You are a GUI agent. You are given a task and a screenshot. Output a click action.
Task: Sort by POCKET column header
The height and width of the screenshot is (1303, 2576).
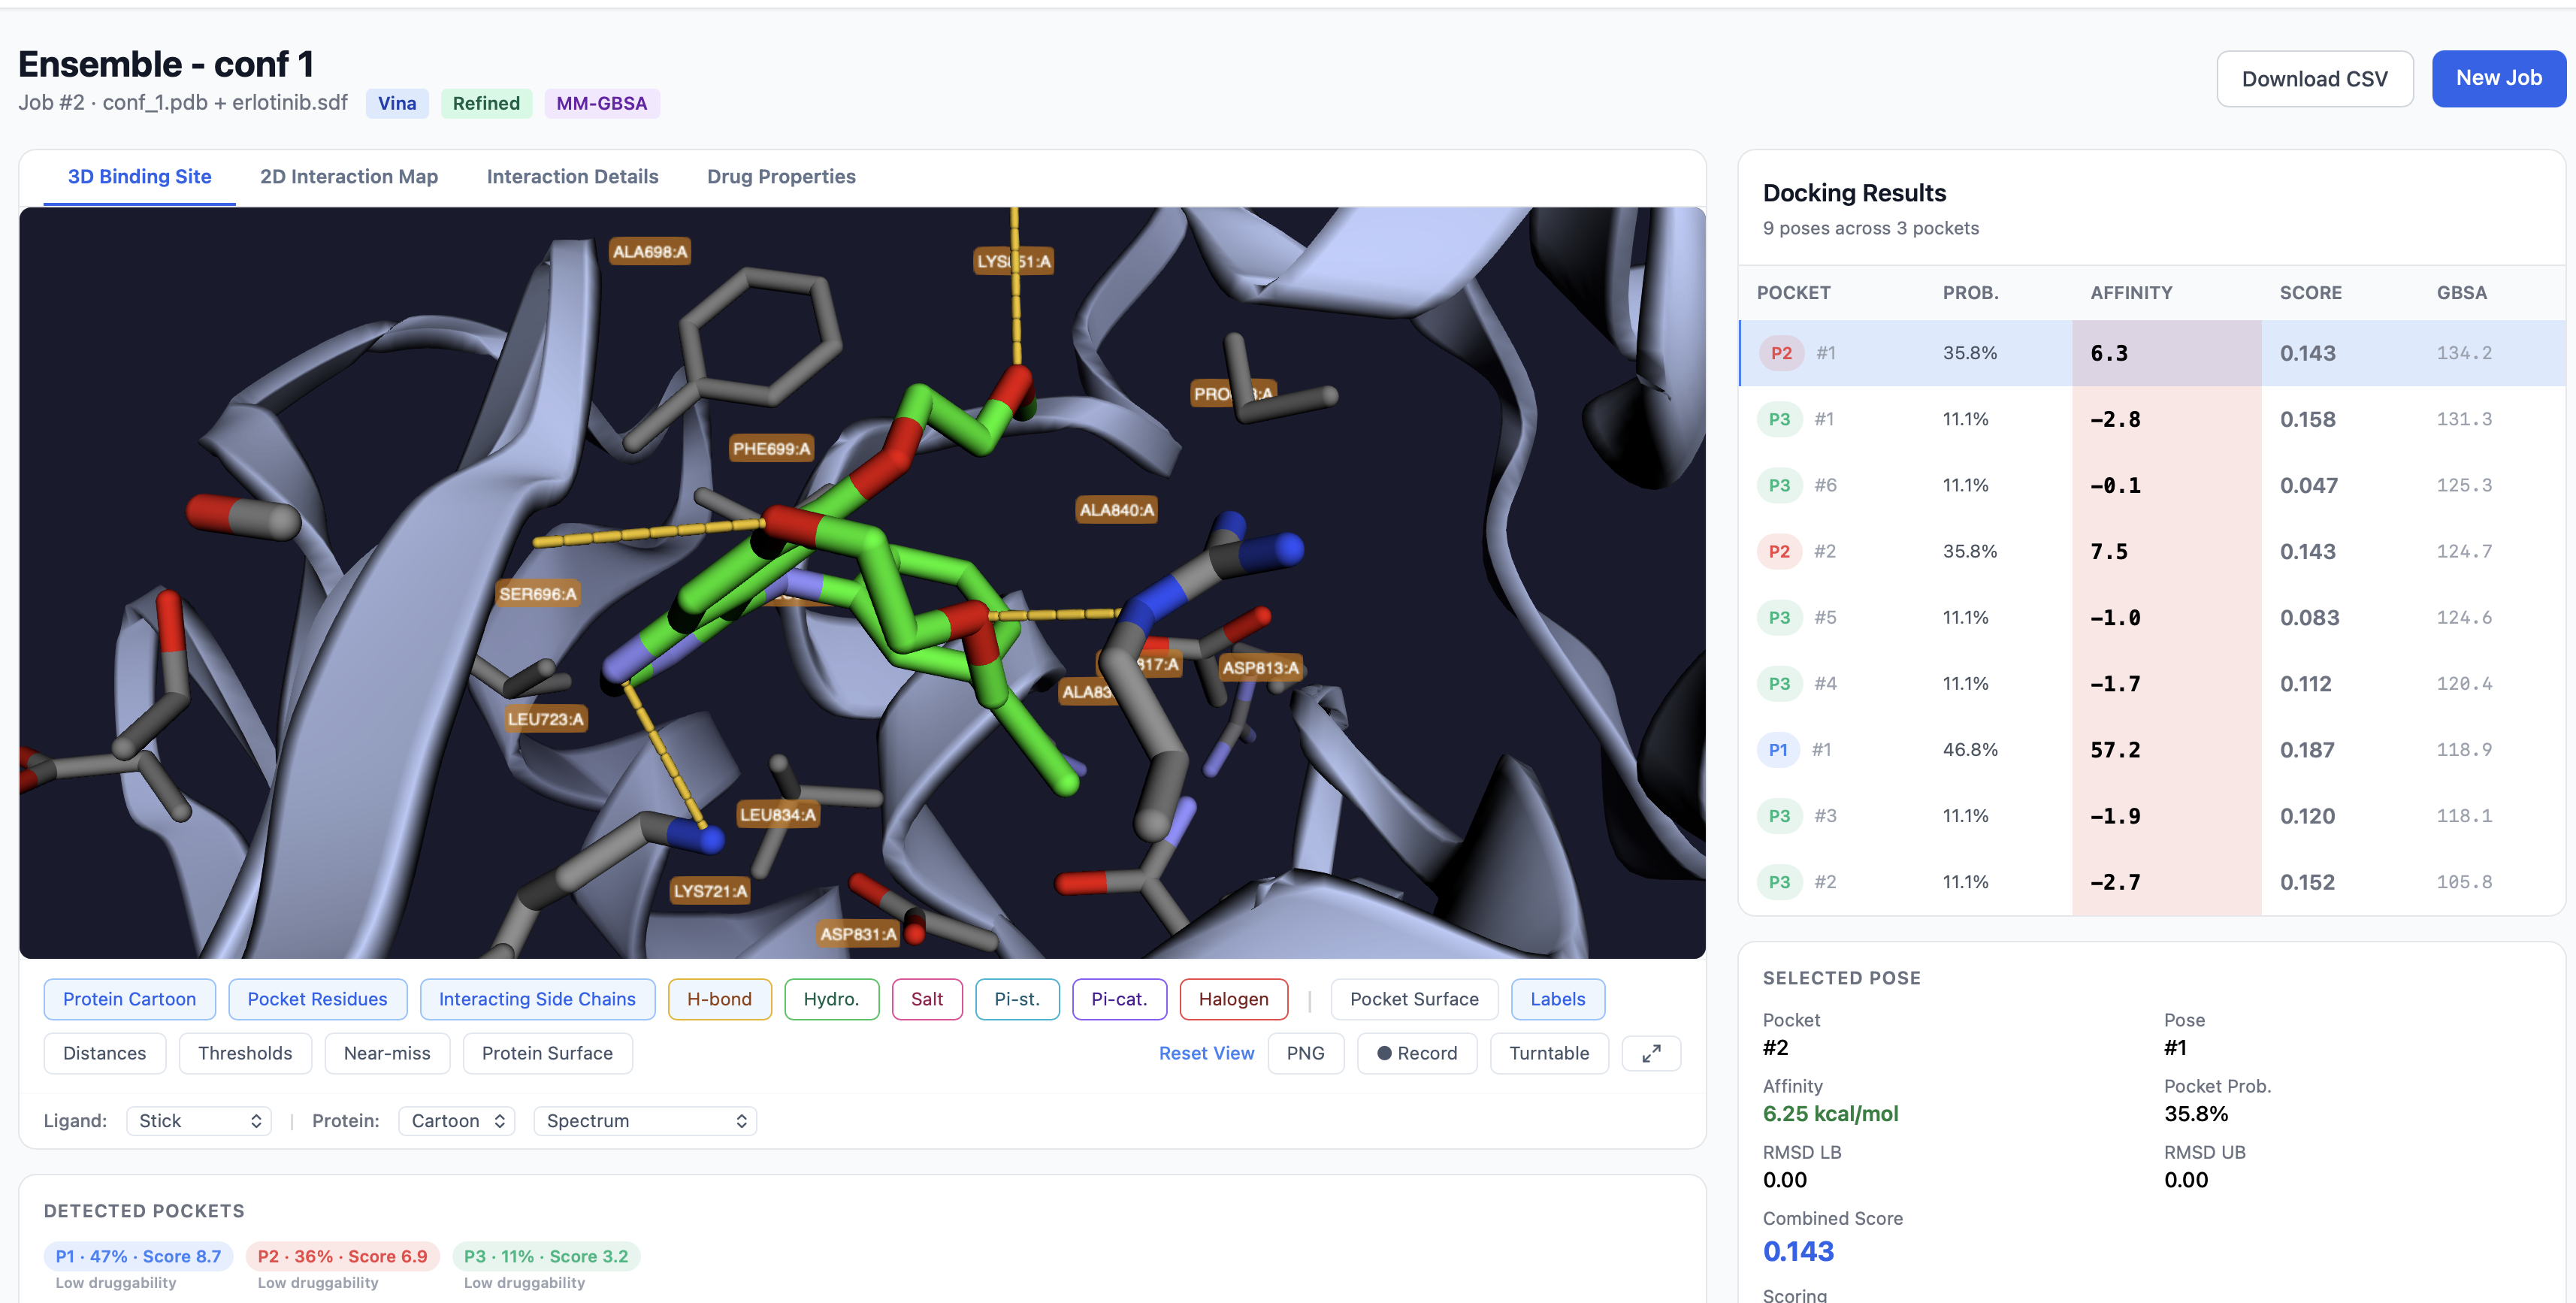pyautogui.click(x=1793, y=293)
